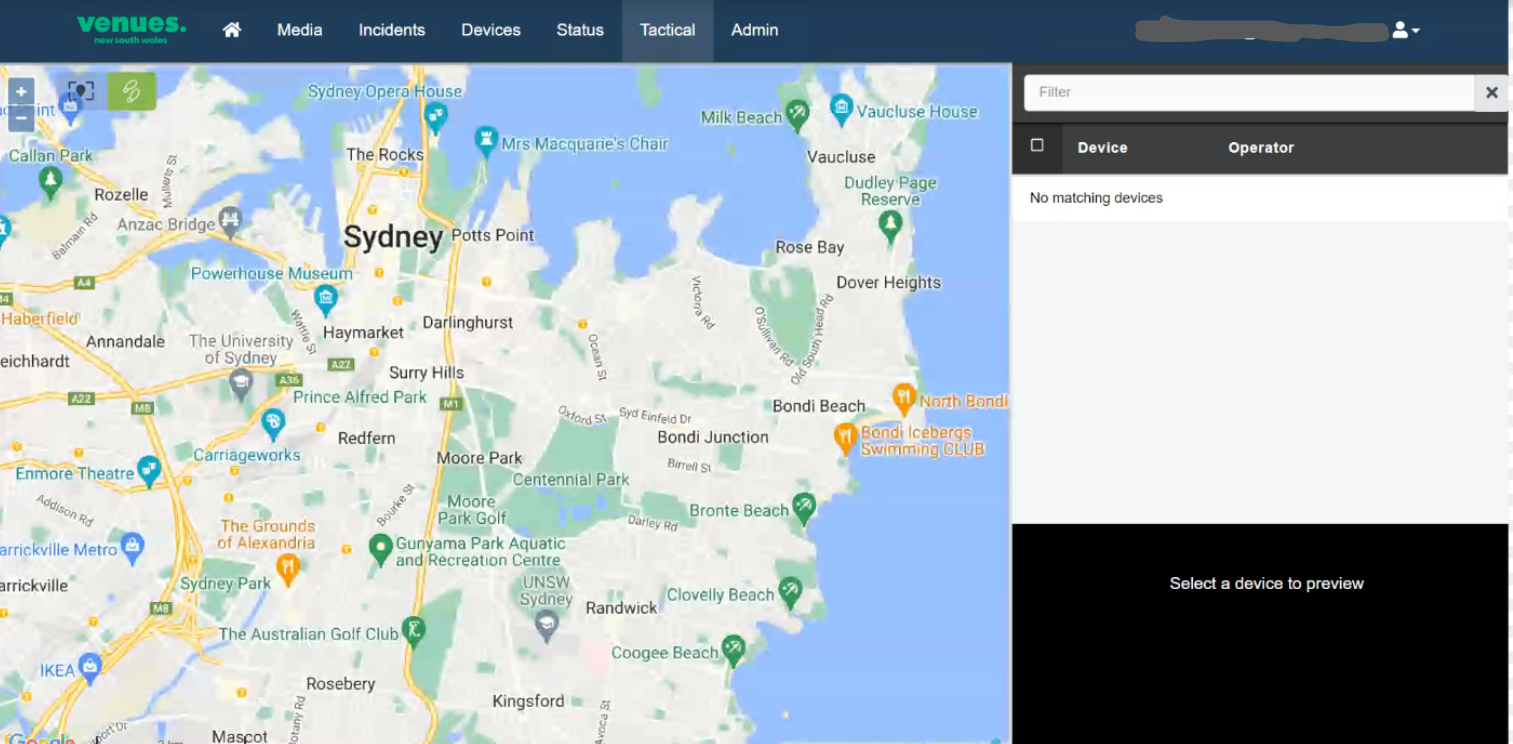Click the Bondi Icebergs Swimming Club marker
1513x744 pixels.
[x=845, y=436]
